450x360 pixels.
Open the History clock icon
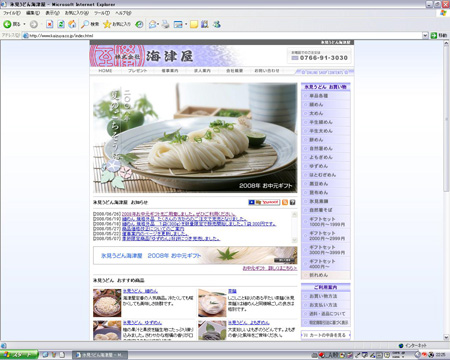click(x=140, y=24)
